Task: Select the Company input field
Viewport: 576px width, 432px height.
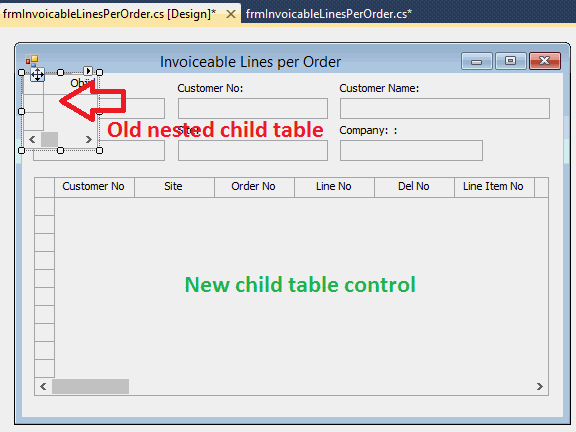Action: (411, 150)
